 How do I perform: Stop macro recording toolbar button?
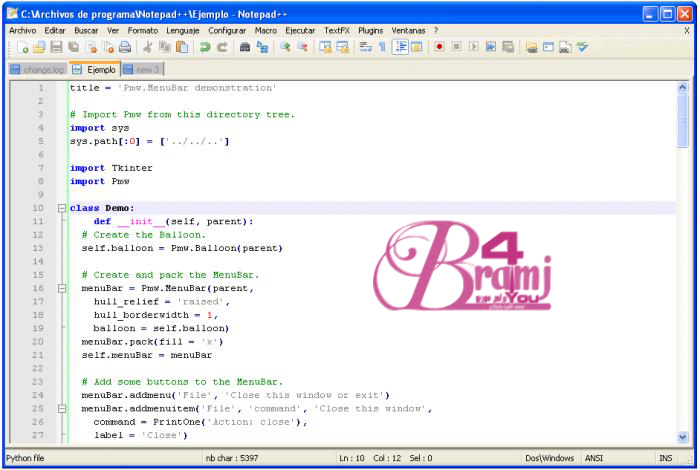(456, 47)
